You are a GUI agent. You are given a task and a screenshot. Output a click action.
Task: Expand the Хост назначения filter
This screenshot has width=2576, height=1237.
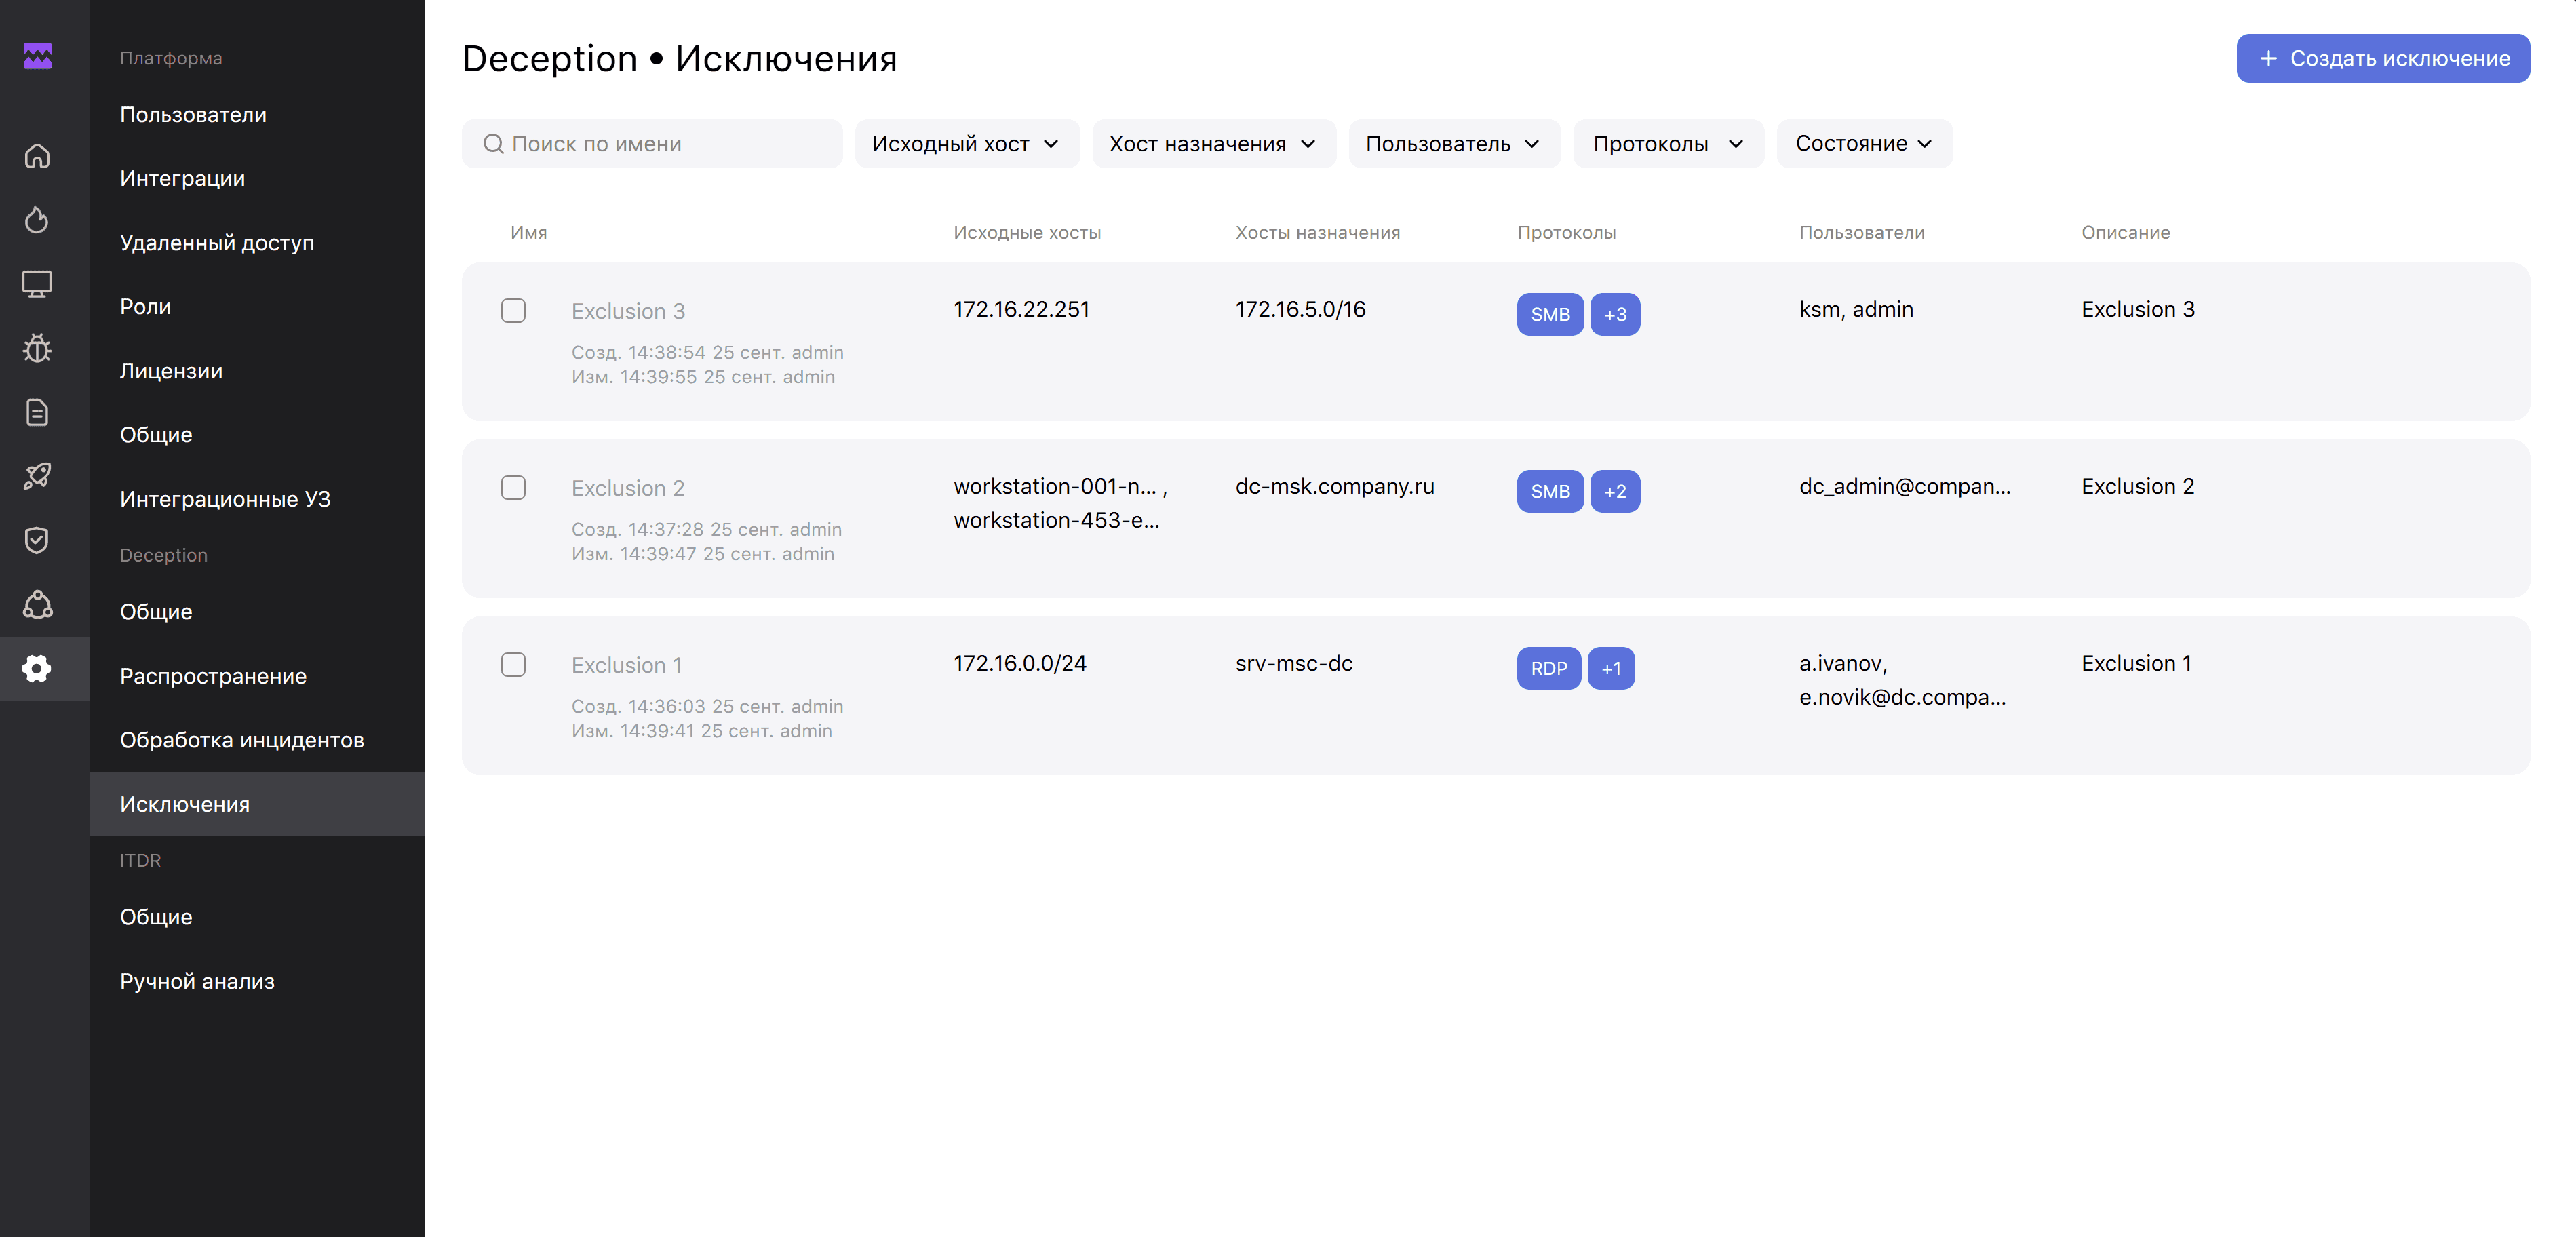click(1213, 144)
